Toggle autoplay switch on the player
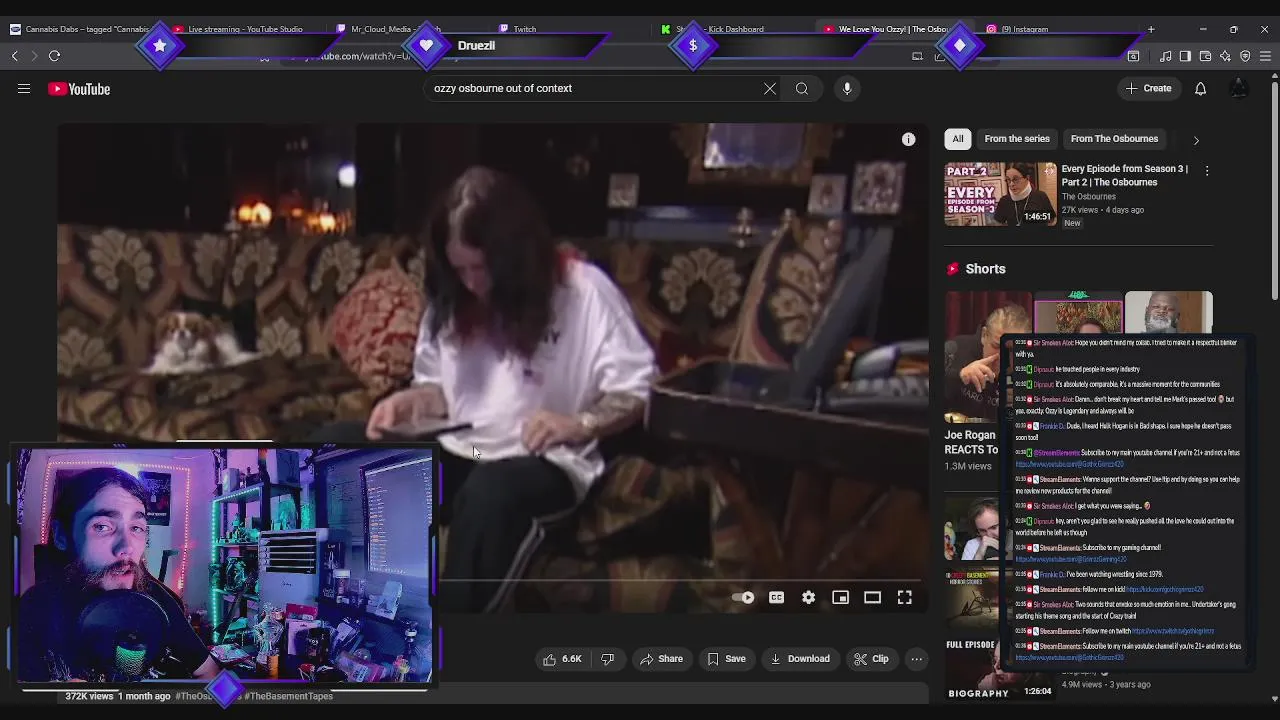The height and width of the screenshot is (720, 1280). tap(743, 598)
